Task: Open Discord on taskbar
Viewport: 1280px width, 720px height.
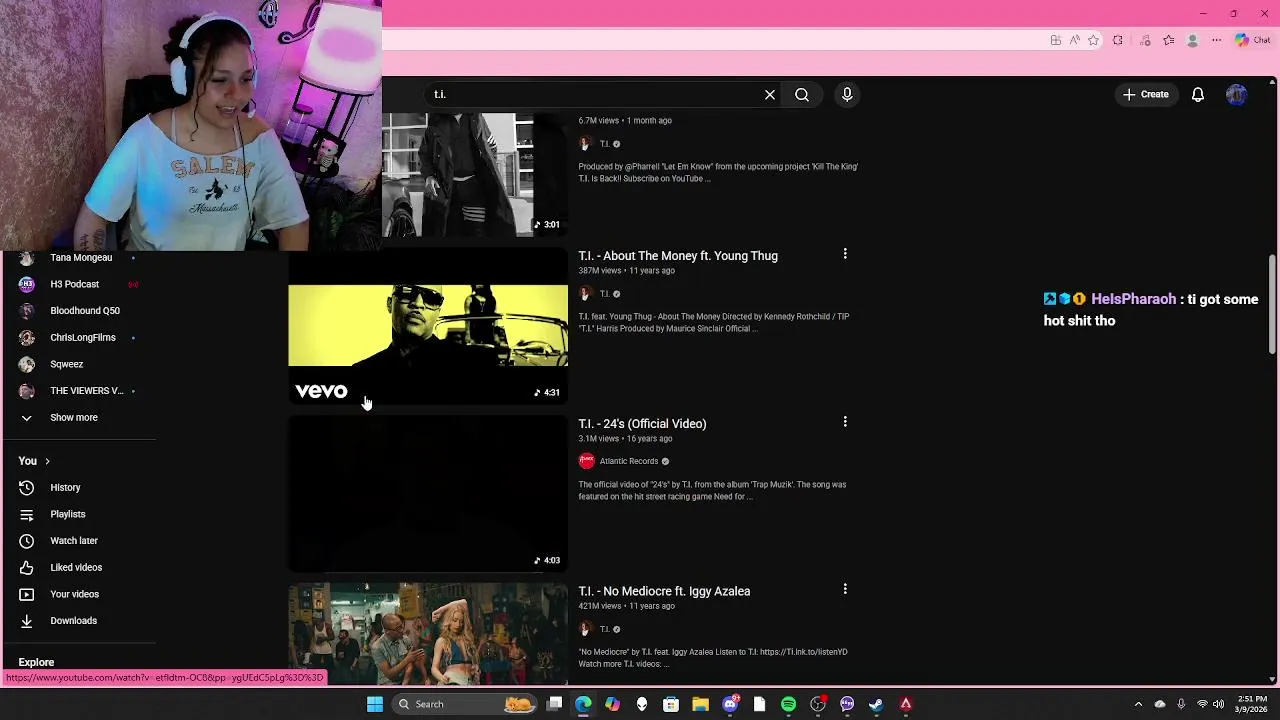Action: [x=730, y=704]
